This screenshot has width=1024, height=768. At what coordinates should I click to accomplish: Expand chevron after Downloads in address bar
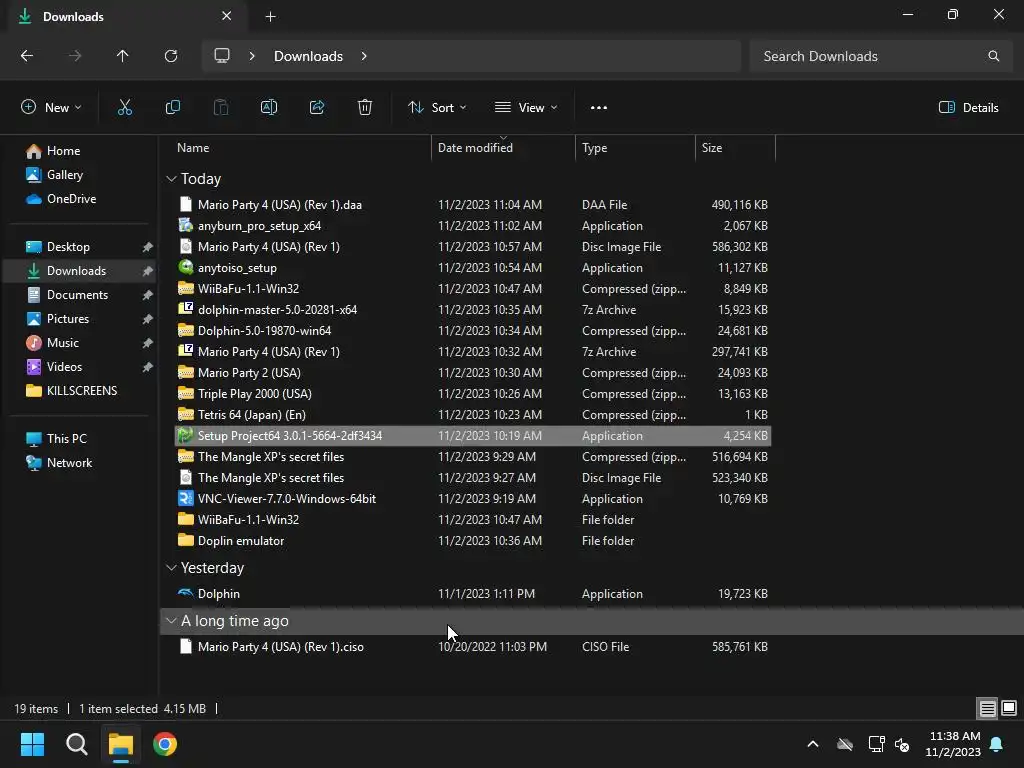coord(364,56)
